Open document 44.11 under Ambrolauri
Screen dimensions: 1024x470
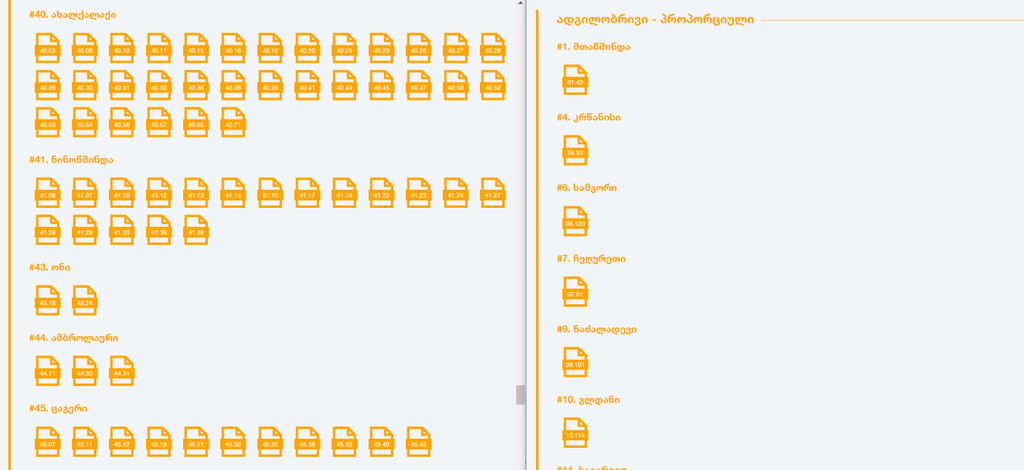pyautogui.click(x=48, y=371)
